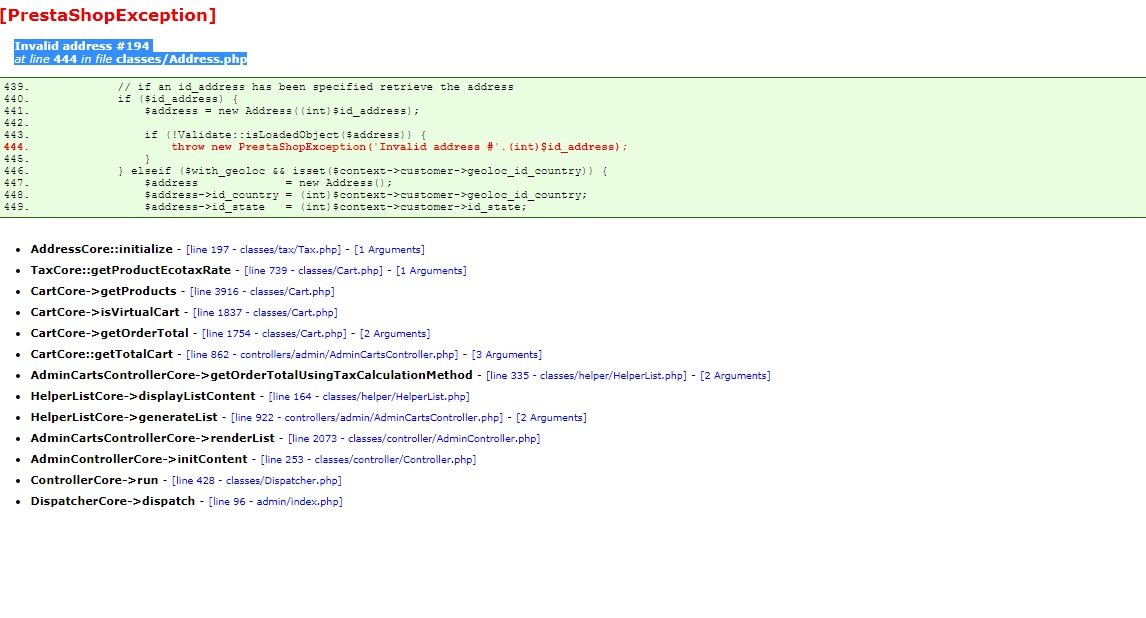The width and height of the screenshot is (1146, 618).
Task: Click code line 447 new Address assignment
Action: 268,183
